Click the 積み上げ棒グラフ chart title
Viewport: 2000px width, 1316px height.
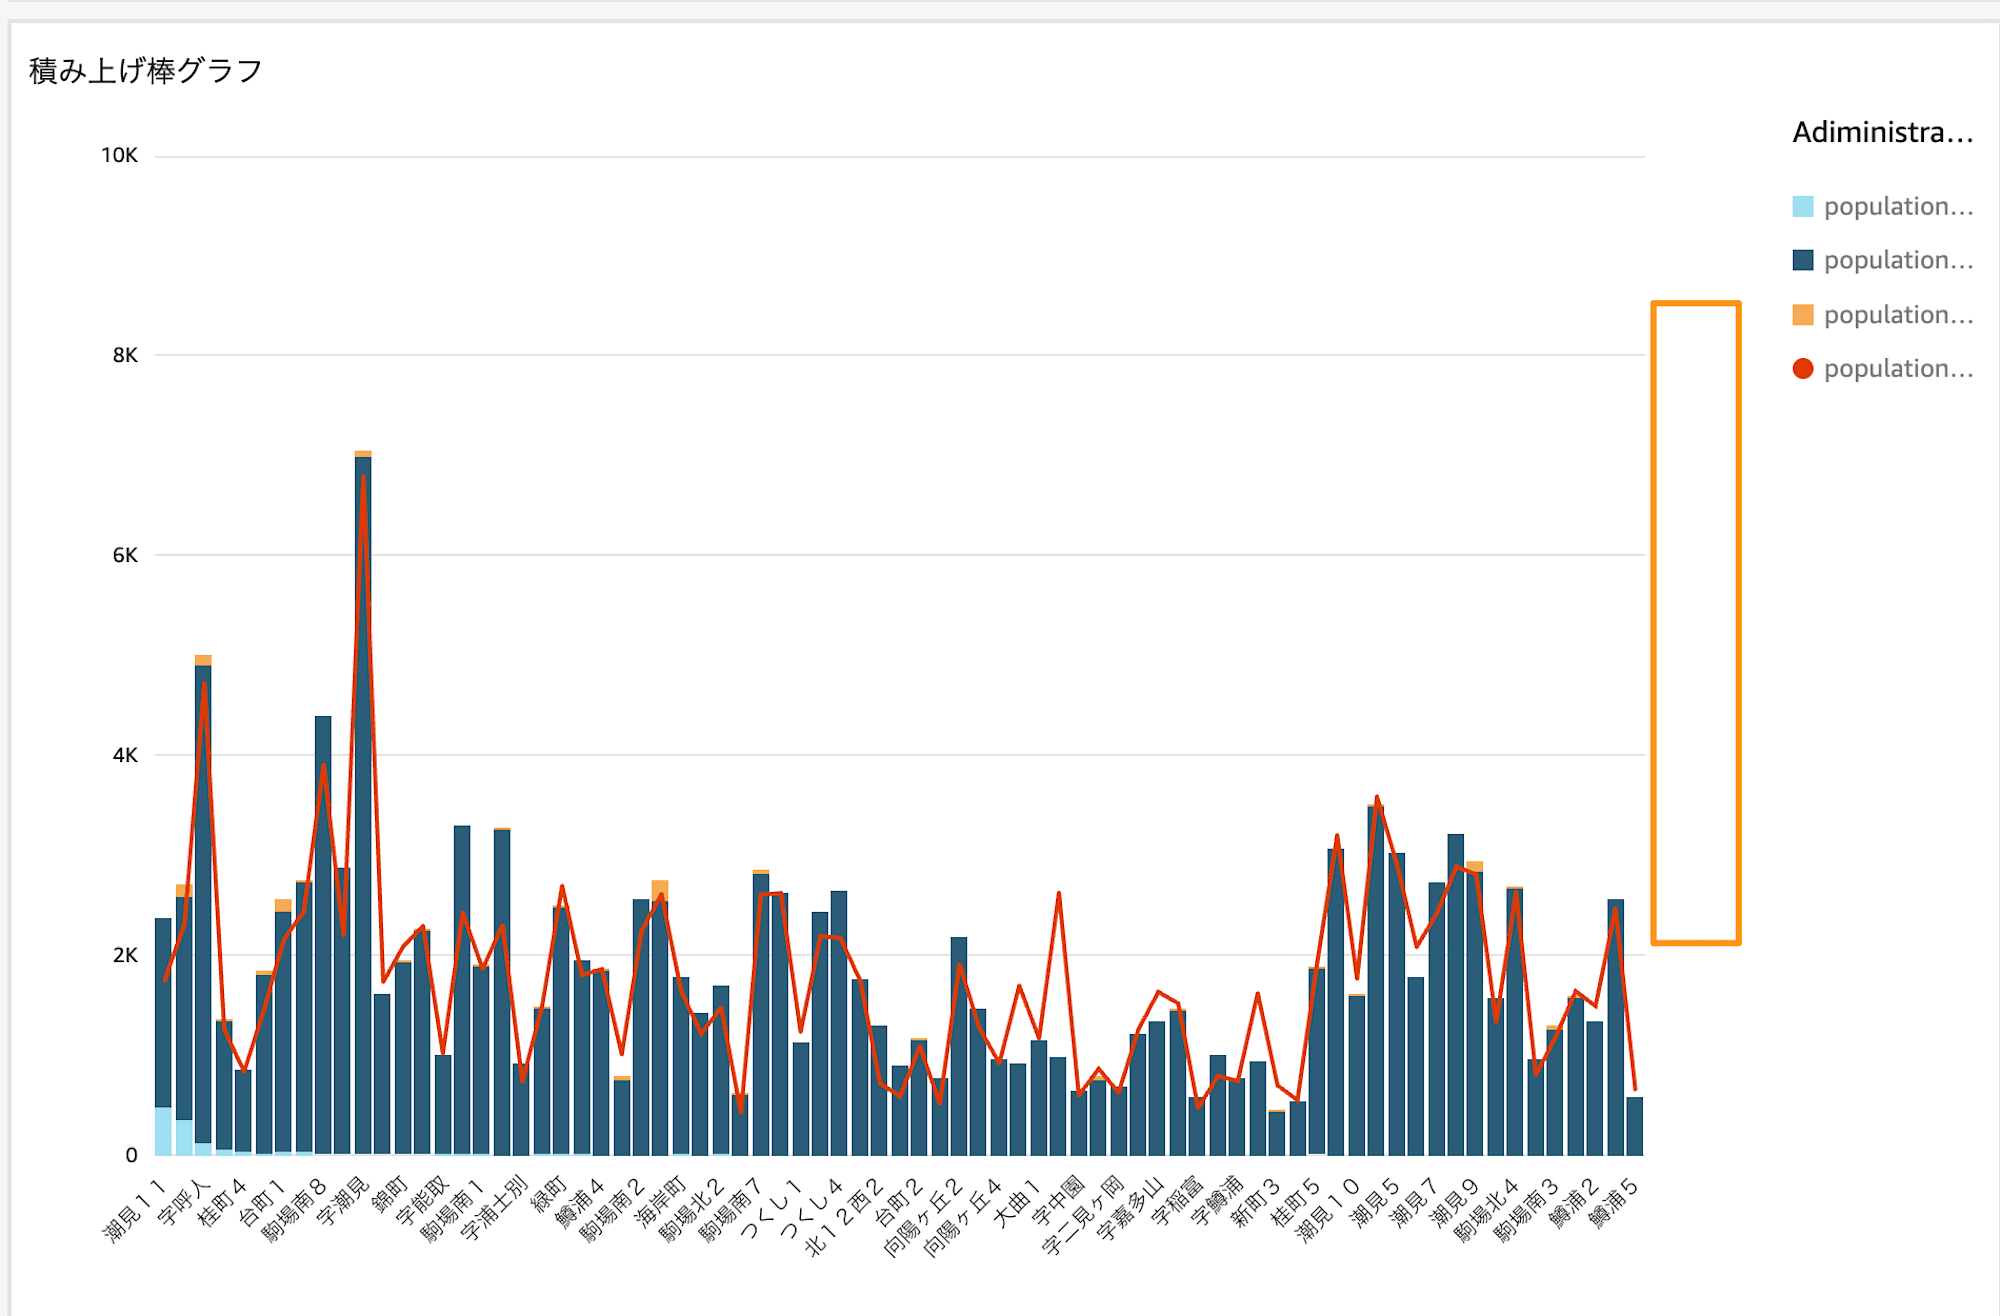146,71
